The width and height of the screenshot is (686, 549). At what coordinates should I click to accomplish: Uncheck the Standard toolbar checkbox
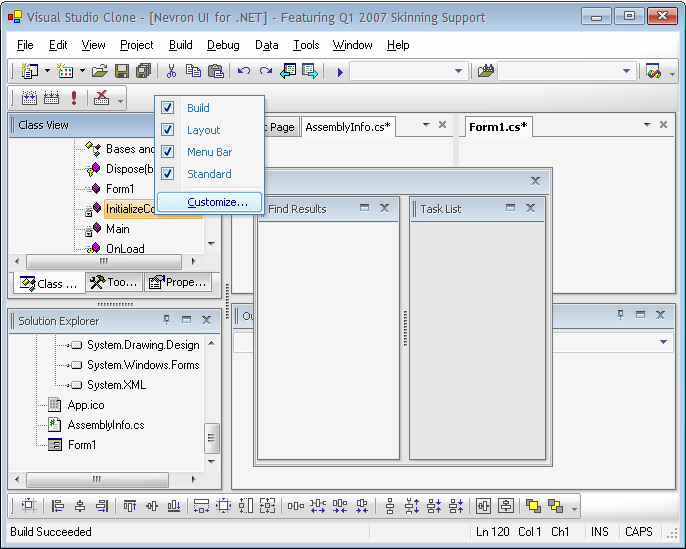(168, 174)
